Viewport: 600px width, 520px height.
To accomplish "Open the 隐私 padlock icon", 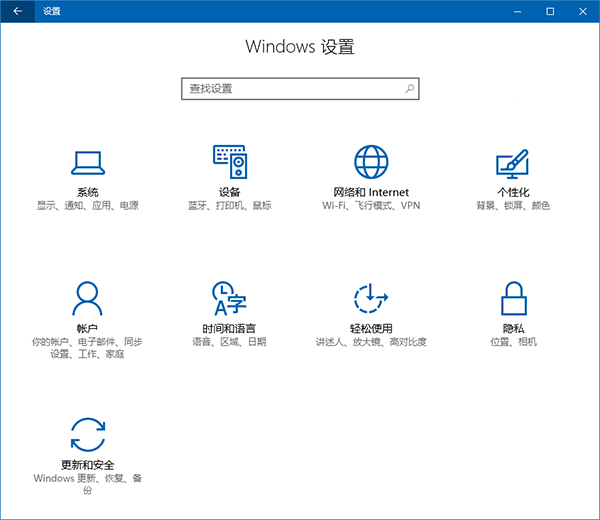I will pos(514,298).
